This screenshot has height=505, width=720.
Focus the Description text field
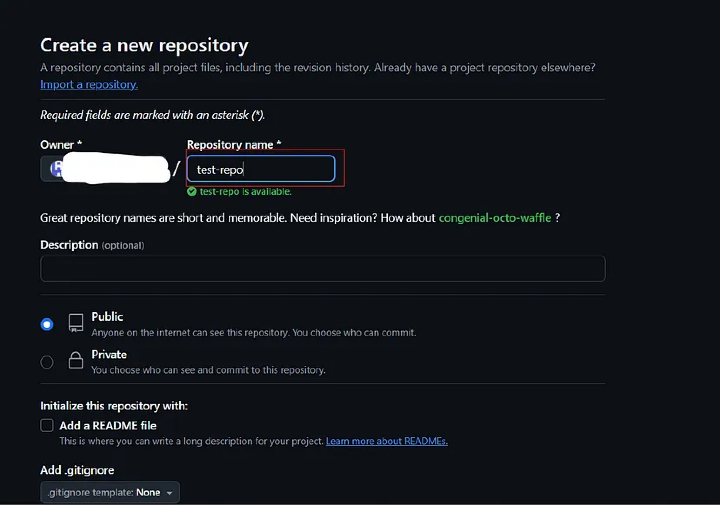point(322,268)
